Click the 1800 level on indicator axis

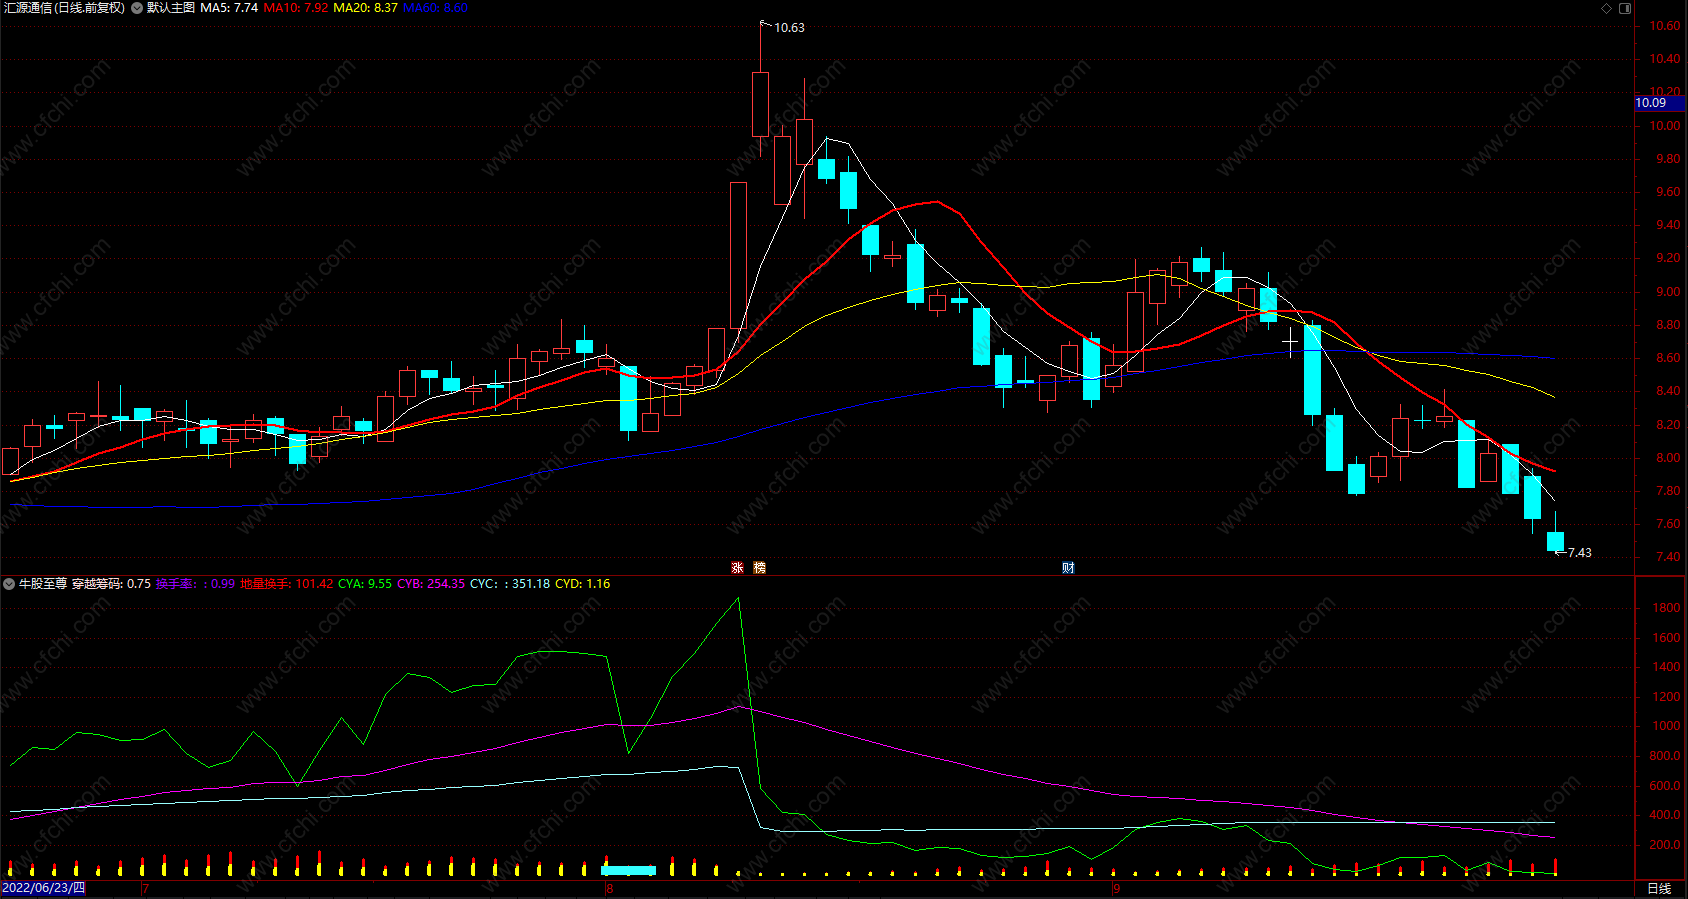(1666, 608)
